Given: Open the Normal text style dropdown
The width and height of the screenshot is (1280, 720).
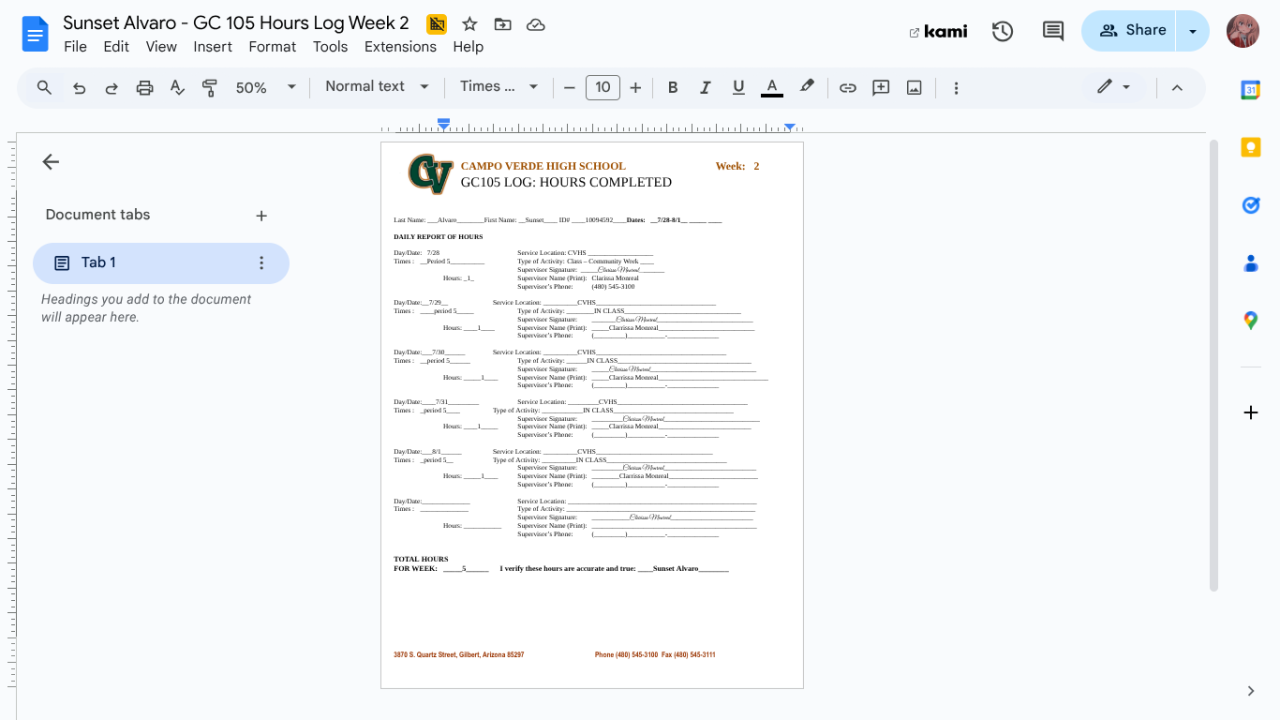Looking at the screenshot, I should tap(377, 87).
